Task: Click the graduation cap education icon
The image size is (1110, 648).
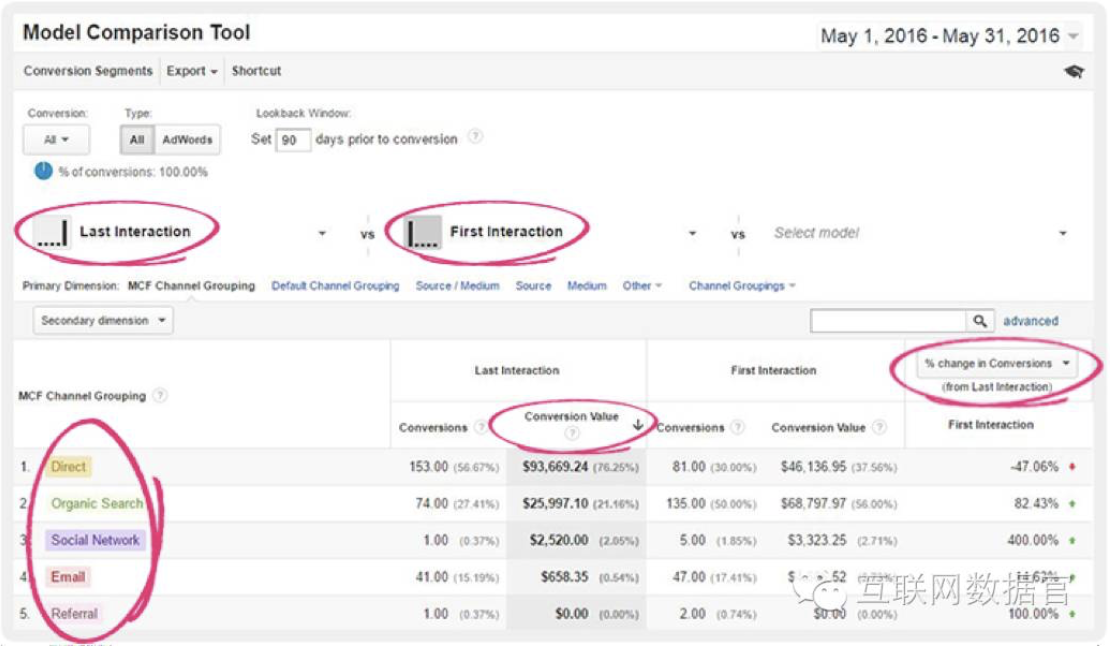Action: 1074,72
